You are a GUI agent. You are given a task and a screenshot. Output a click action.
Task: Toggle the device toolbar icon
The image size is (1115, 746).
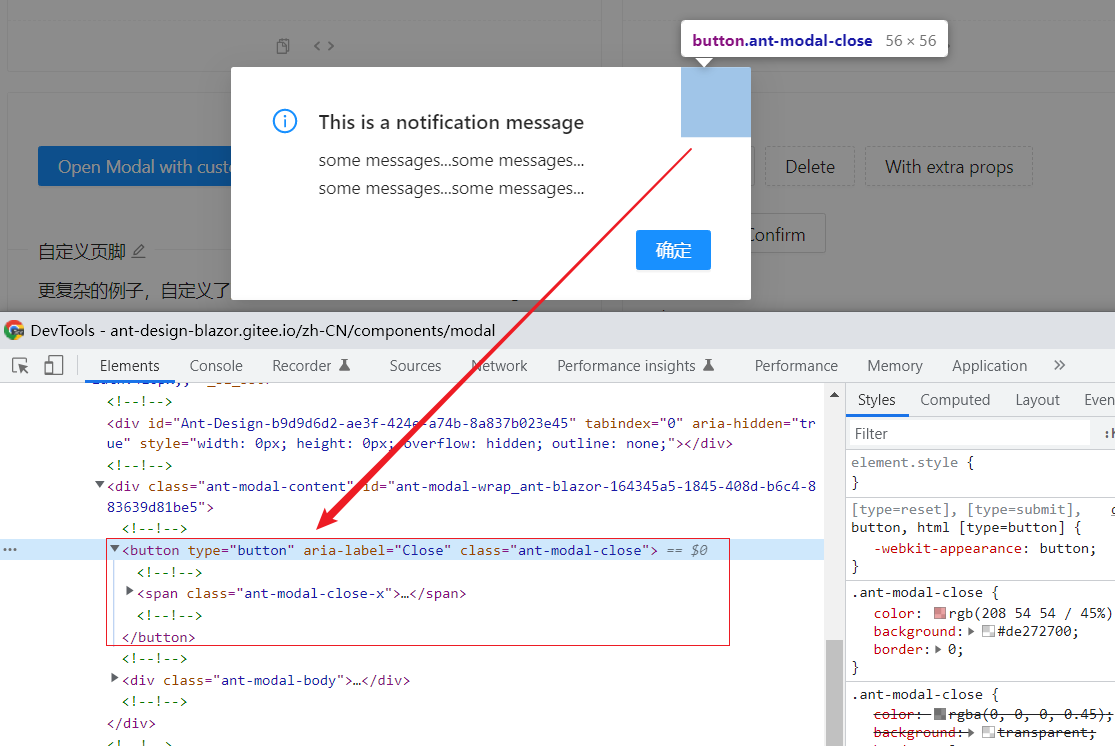[x=54, y=365]
